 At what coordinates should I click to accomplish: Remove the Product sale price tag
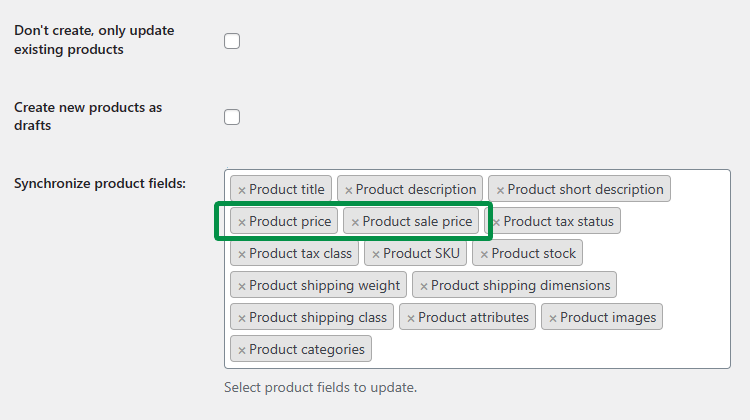coord(355,222)
